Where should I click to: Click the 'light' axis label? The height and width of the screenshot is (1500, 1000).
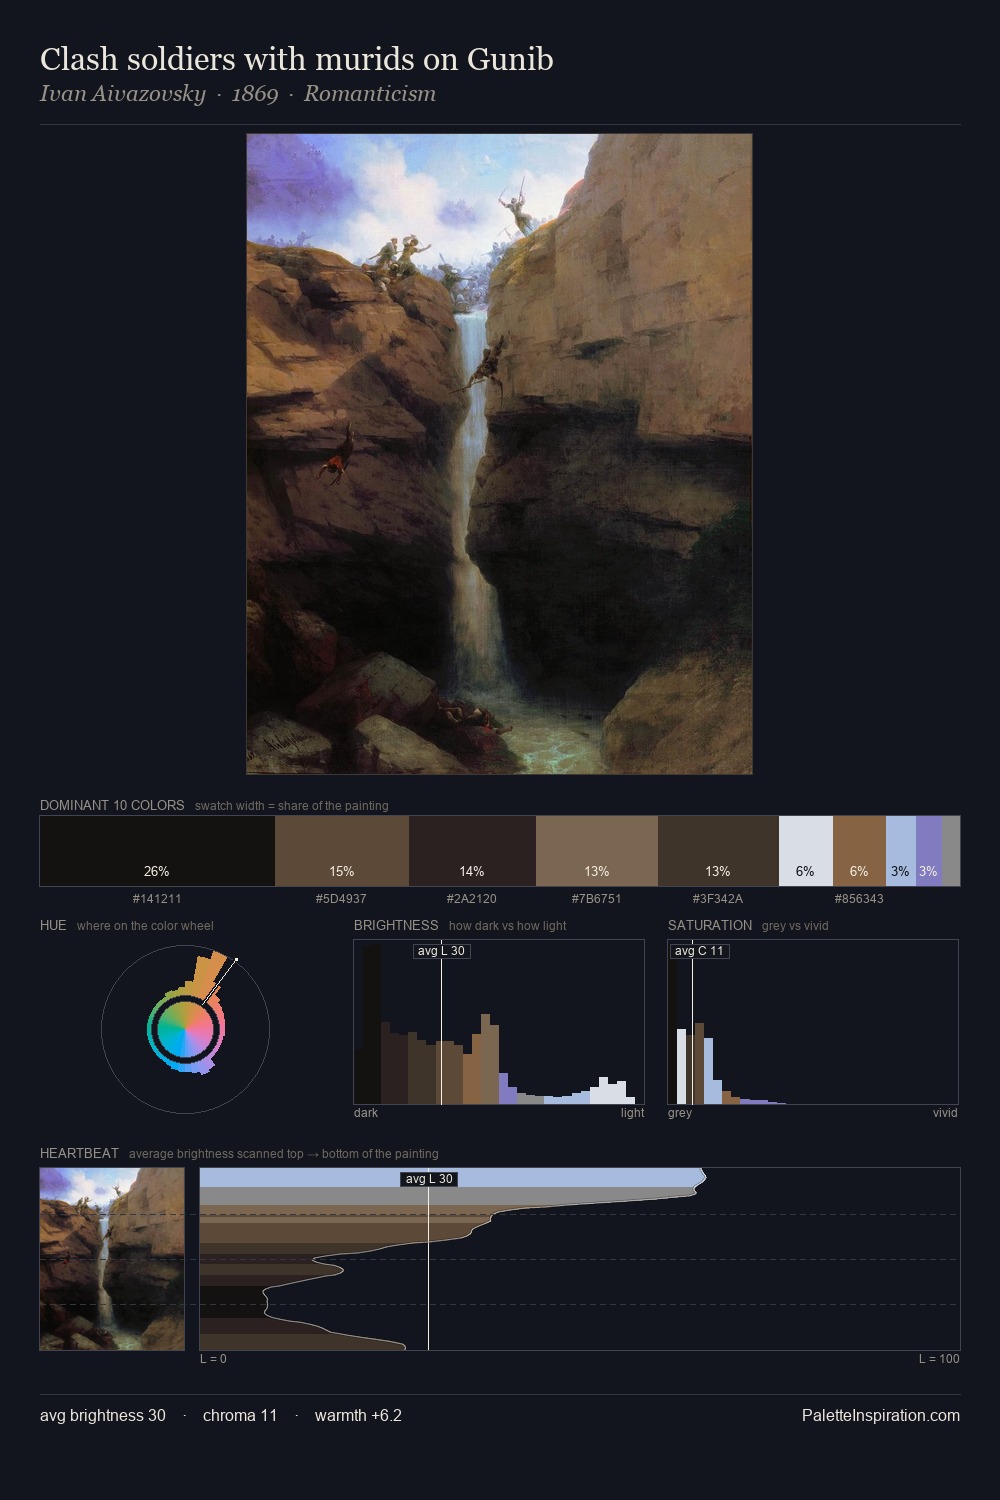(x=632, y=1113)
